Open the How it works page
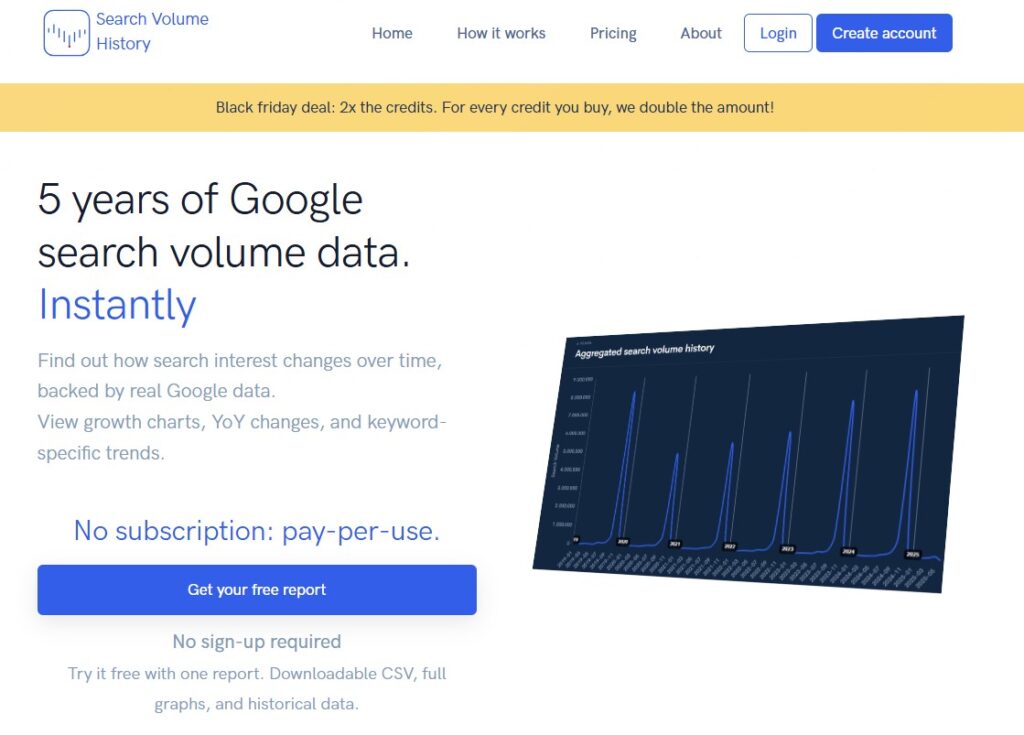Viewport: 1024px width, 735px height. coord(501,33)
